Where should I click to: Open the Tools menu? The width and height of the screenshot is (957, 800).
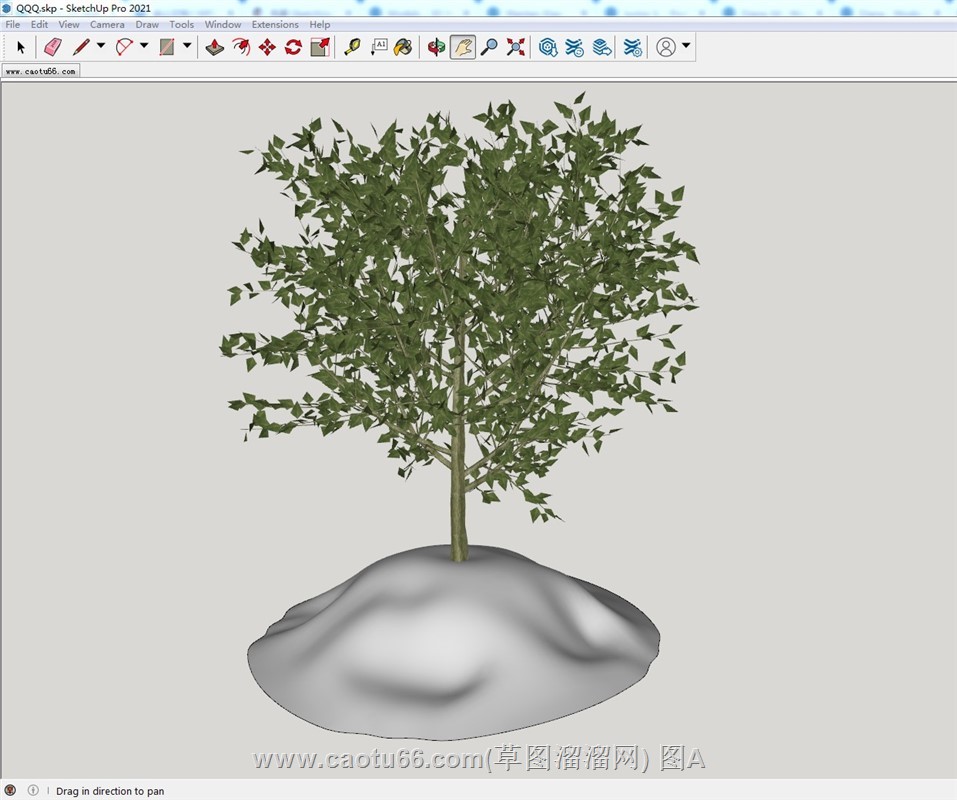181,24
